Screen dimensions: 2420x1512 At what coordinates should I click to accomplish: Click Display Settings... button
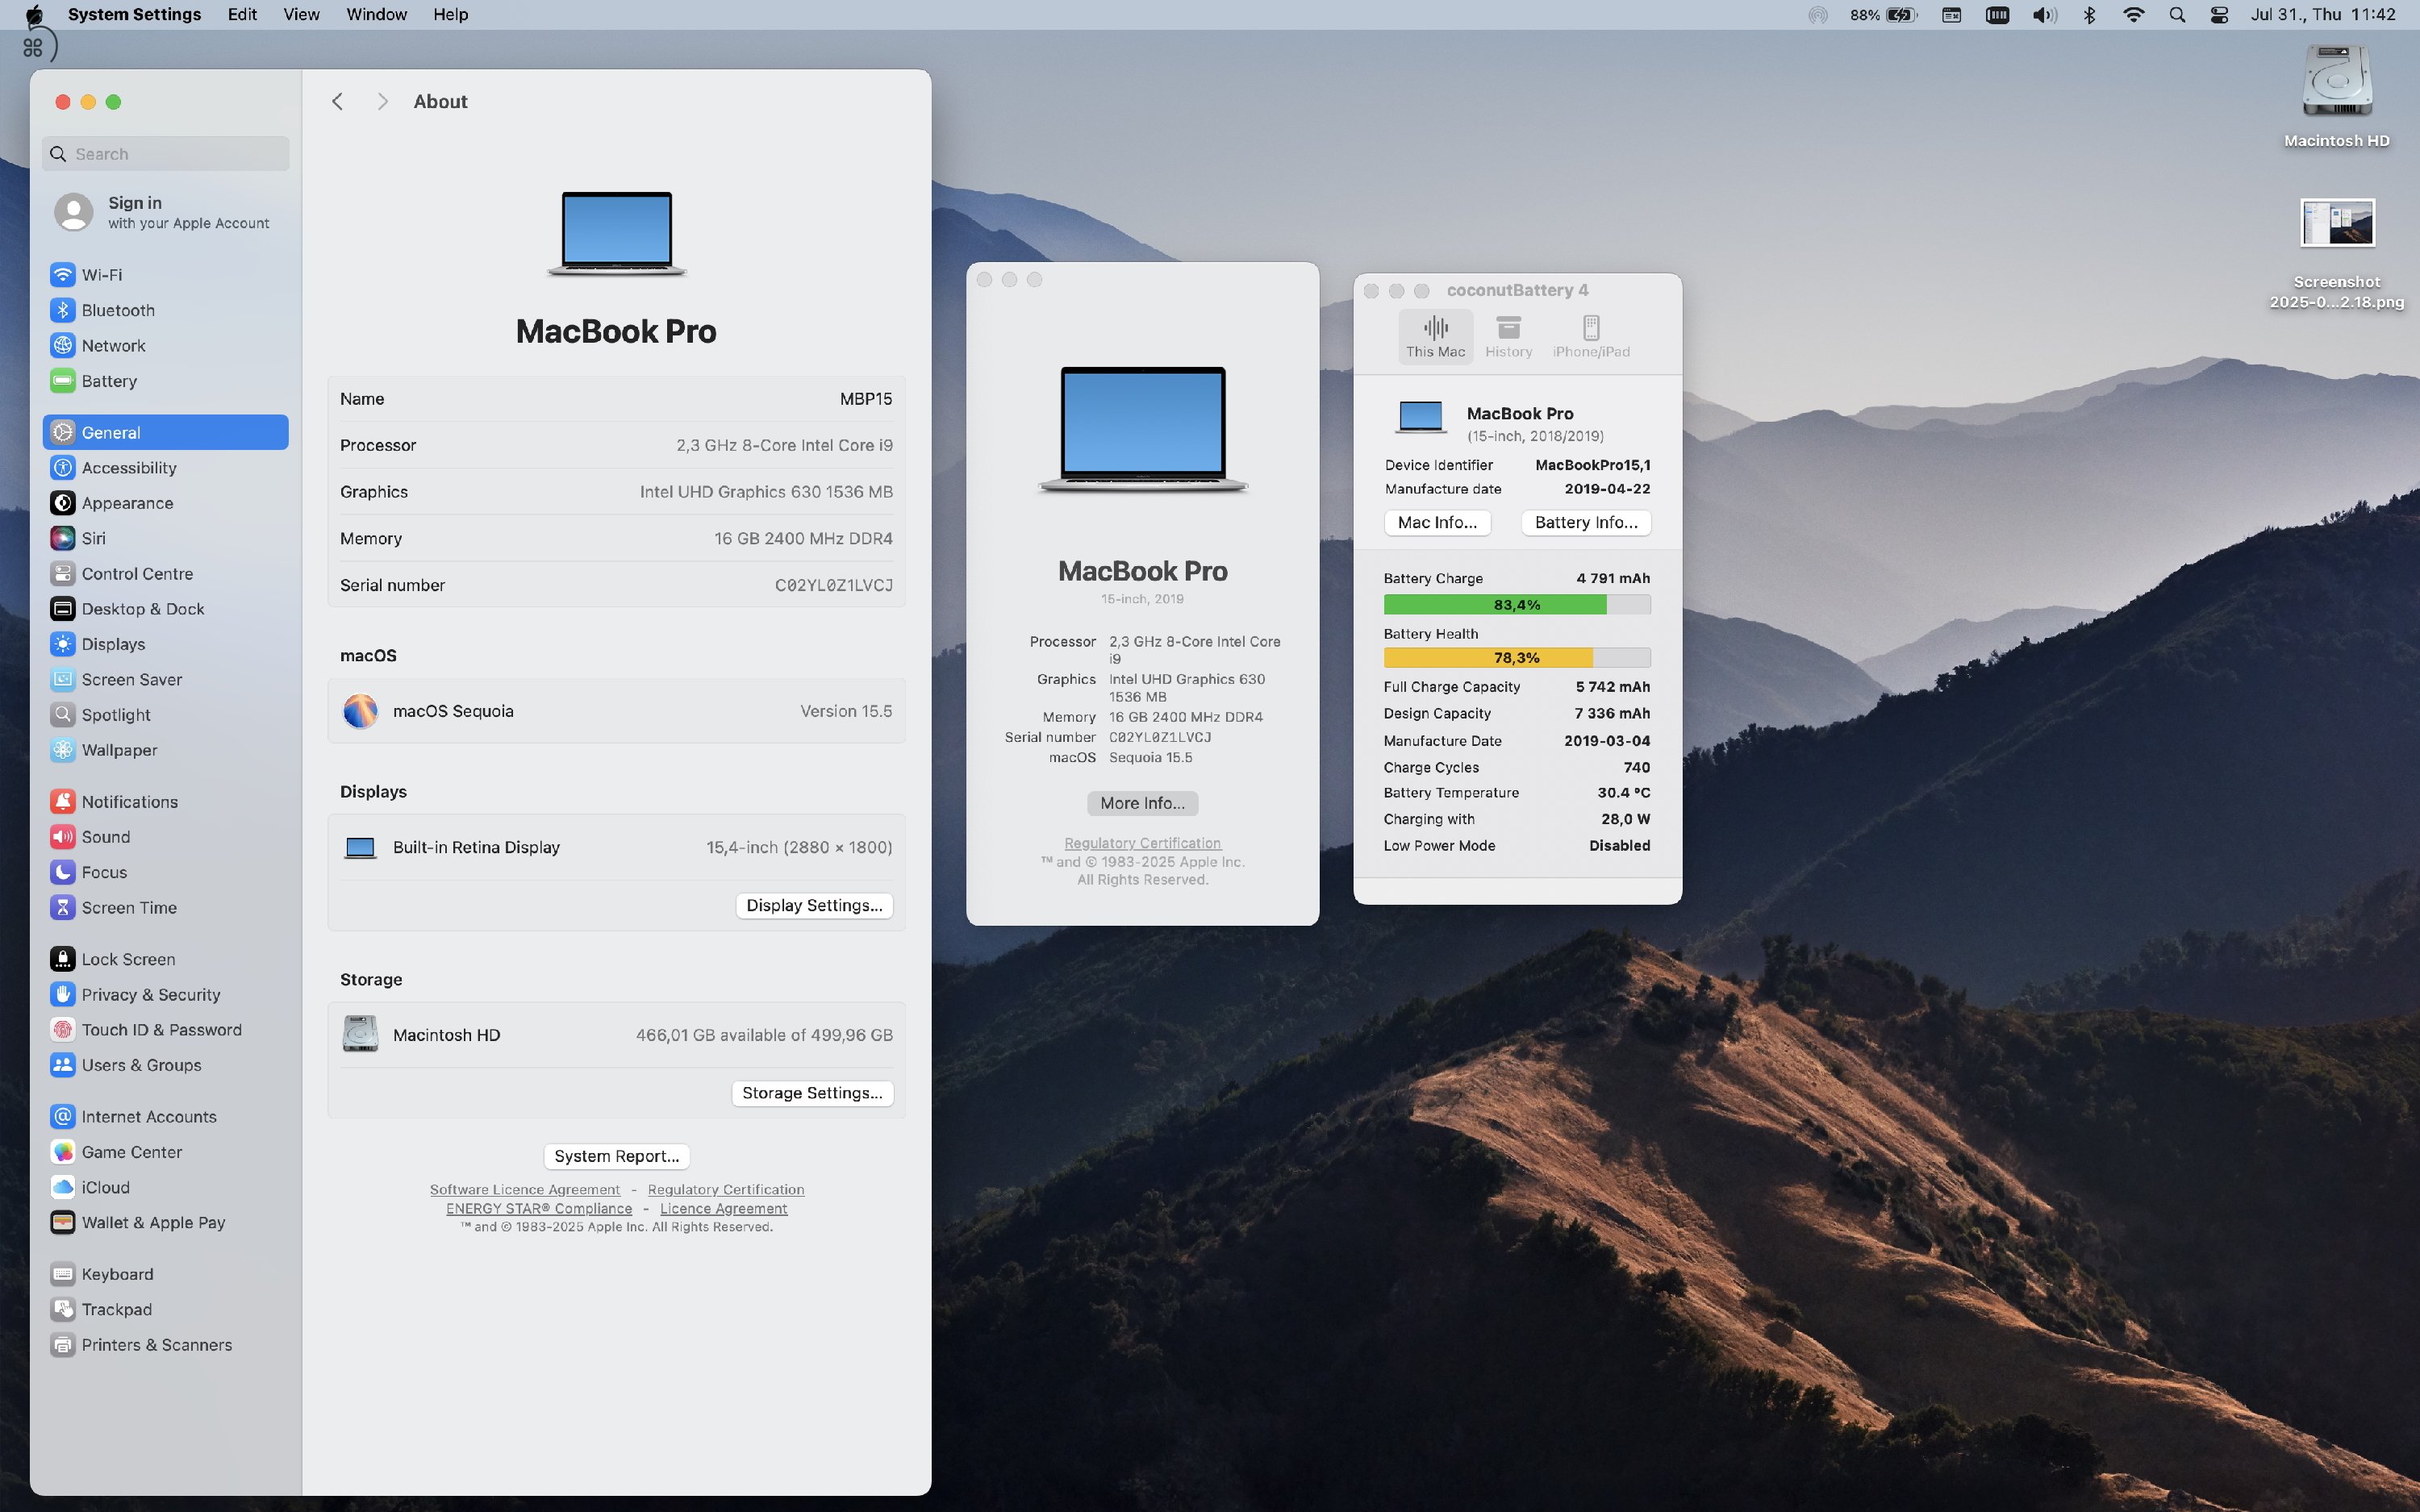click(x=814, y=905)
